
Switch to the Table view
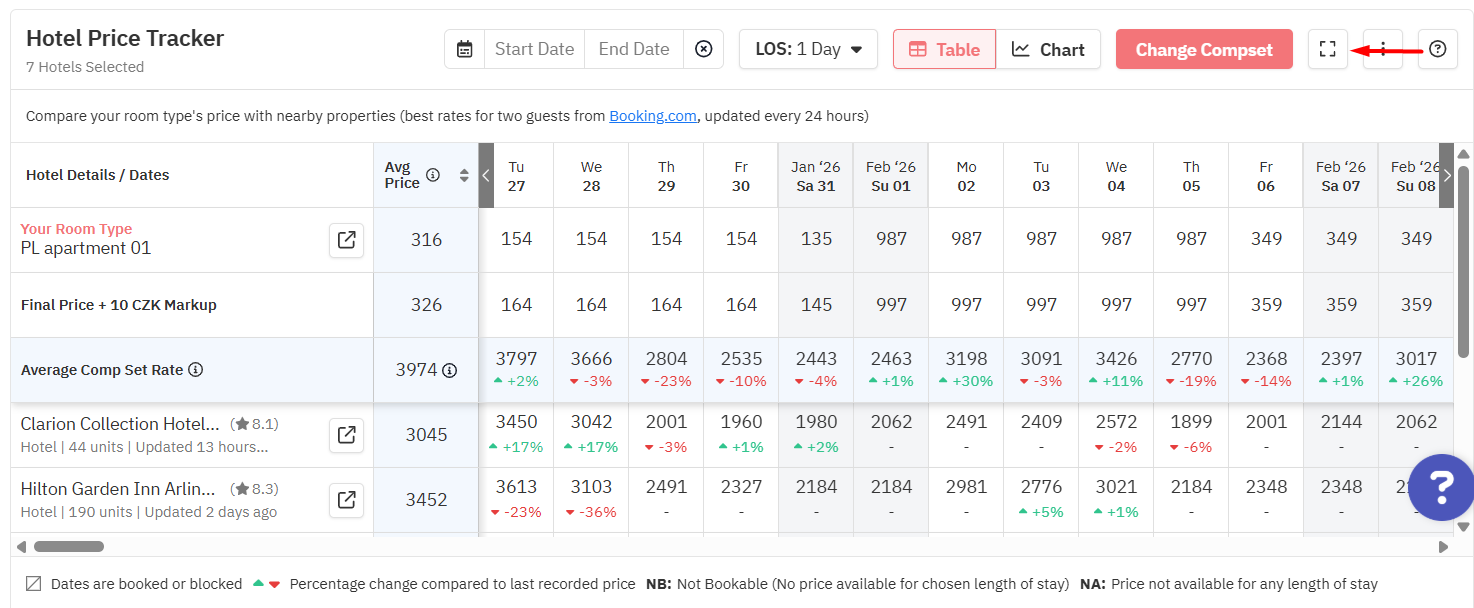pyautogui.click(x=944, y=49)
